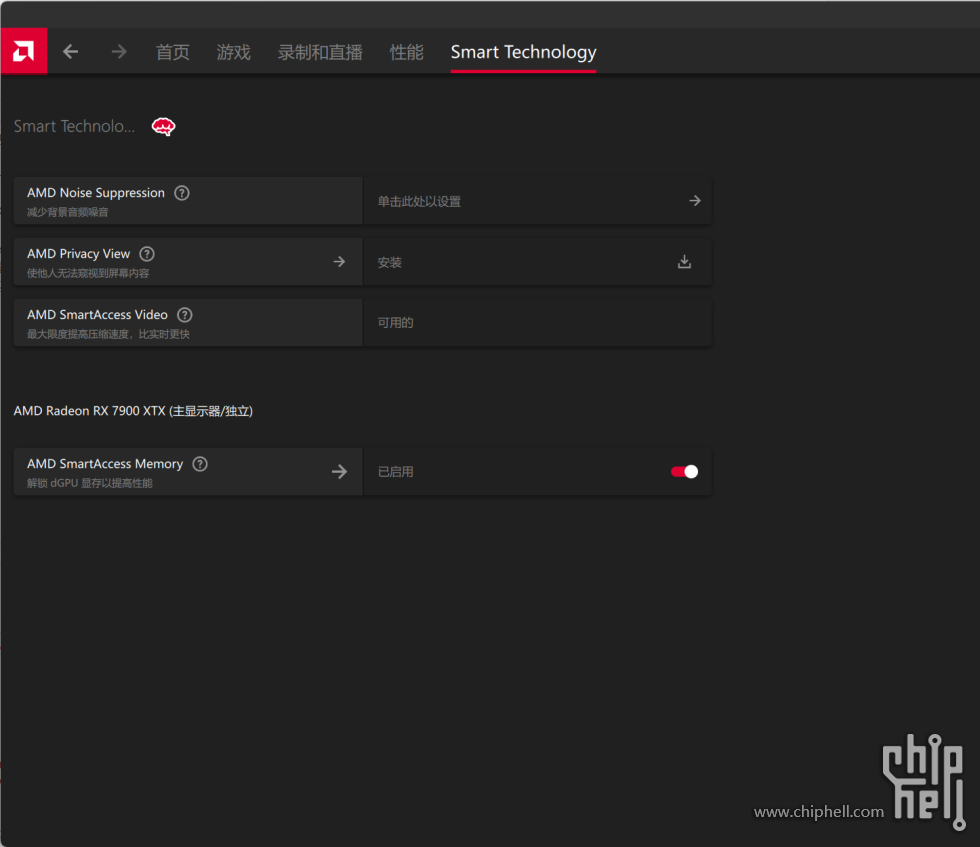Click 单击此处以设置 to set up noise suppression
This screenshot has width=980, height=847.
point(419,201)
